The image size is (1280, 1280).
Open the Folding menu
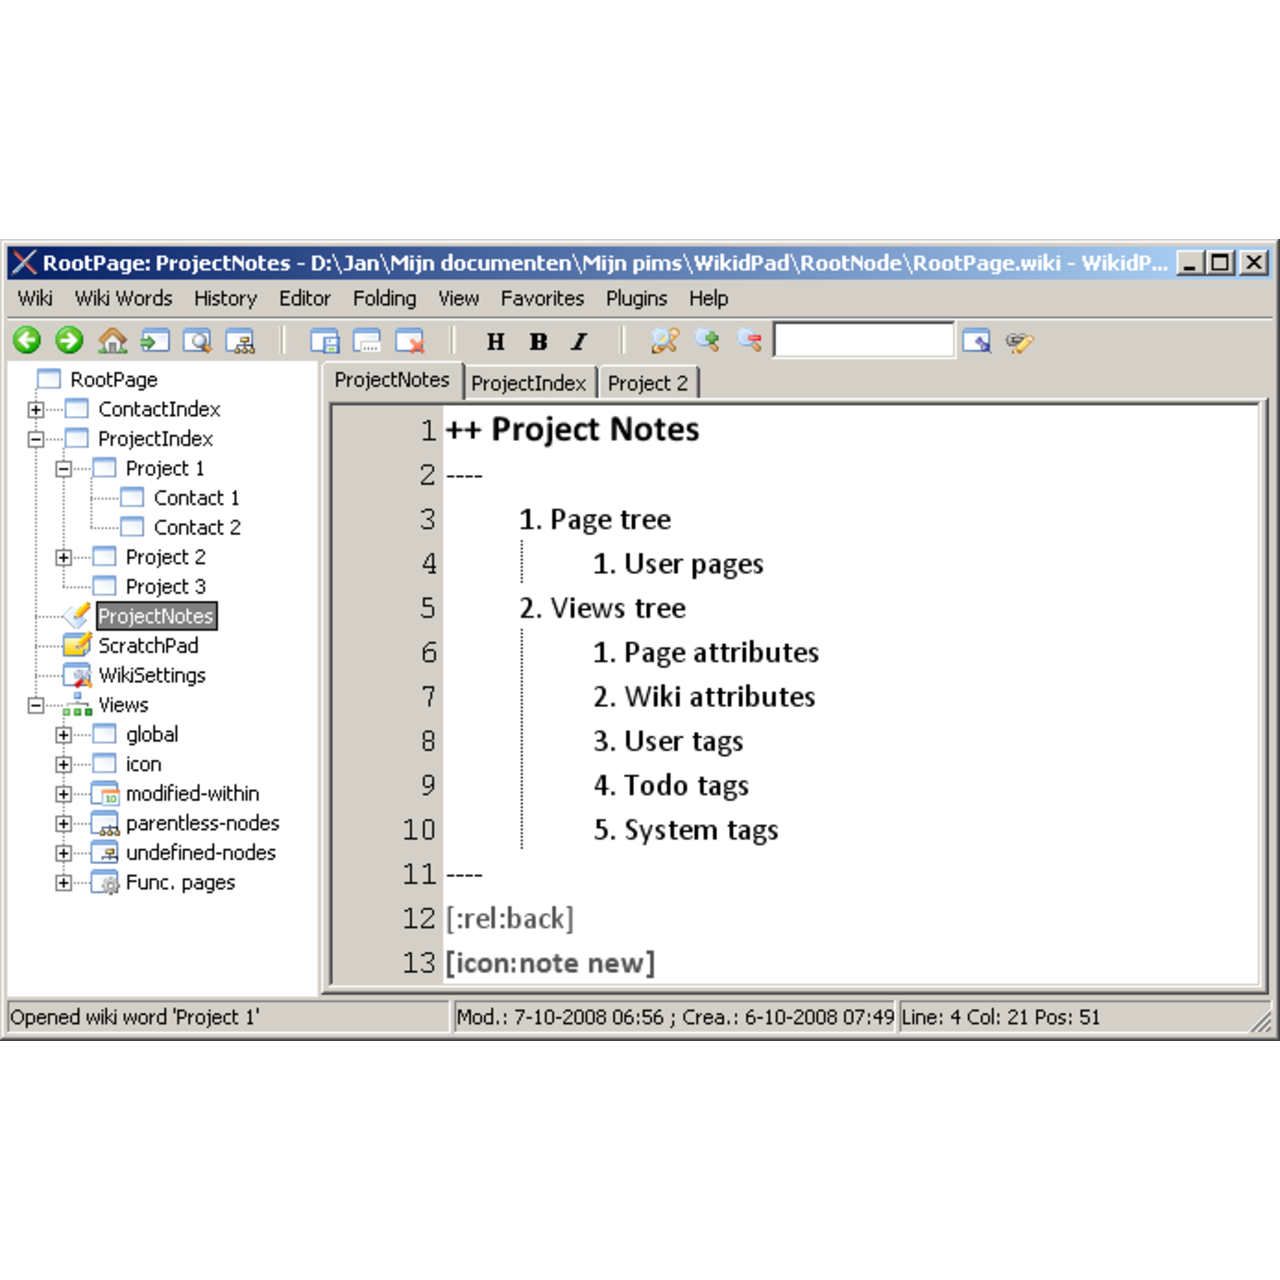click(384, 298)
